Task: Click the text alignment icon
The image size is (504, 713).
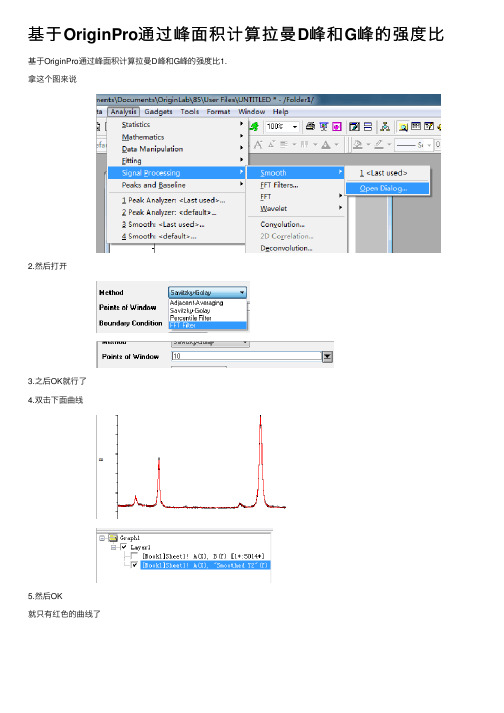Action: 284,145
